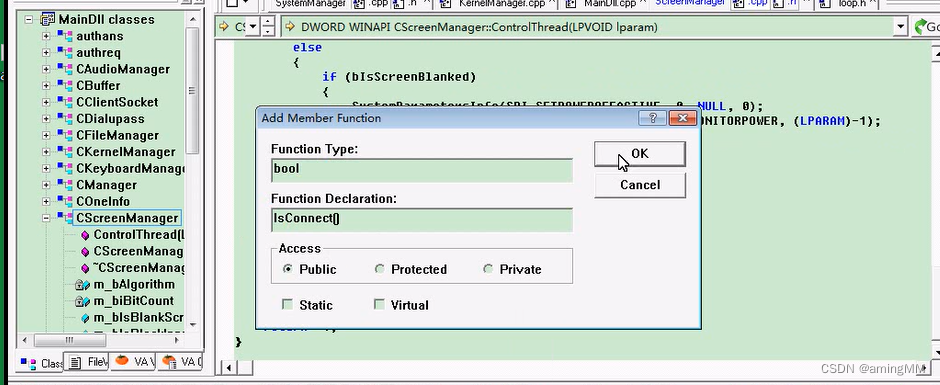Image resolution: width=940 pixels, height=385 pixels.
Task: Select the CScreenManager constructor tree item
Action: click(x=138, y=251)
